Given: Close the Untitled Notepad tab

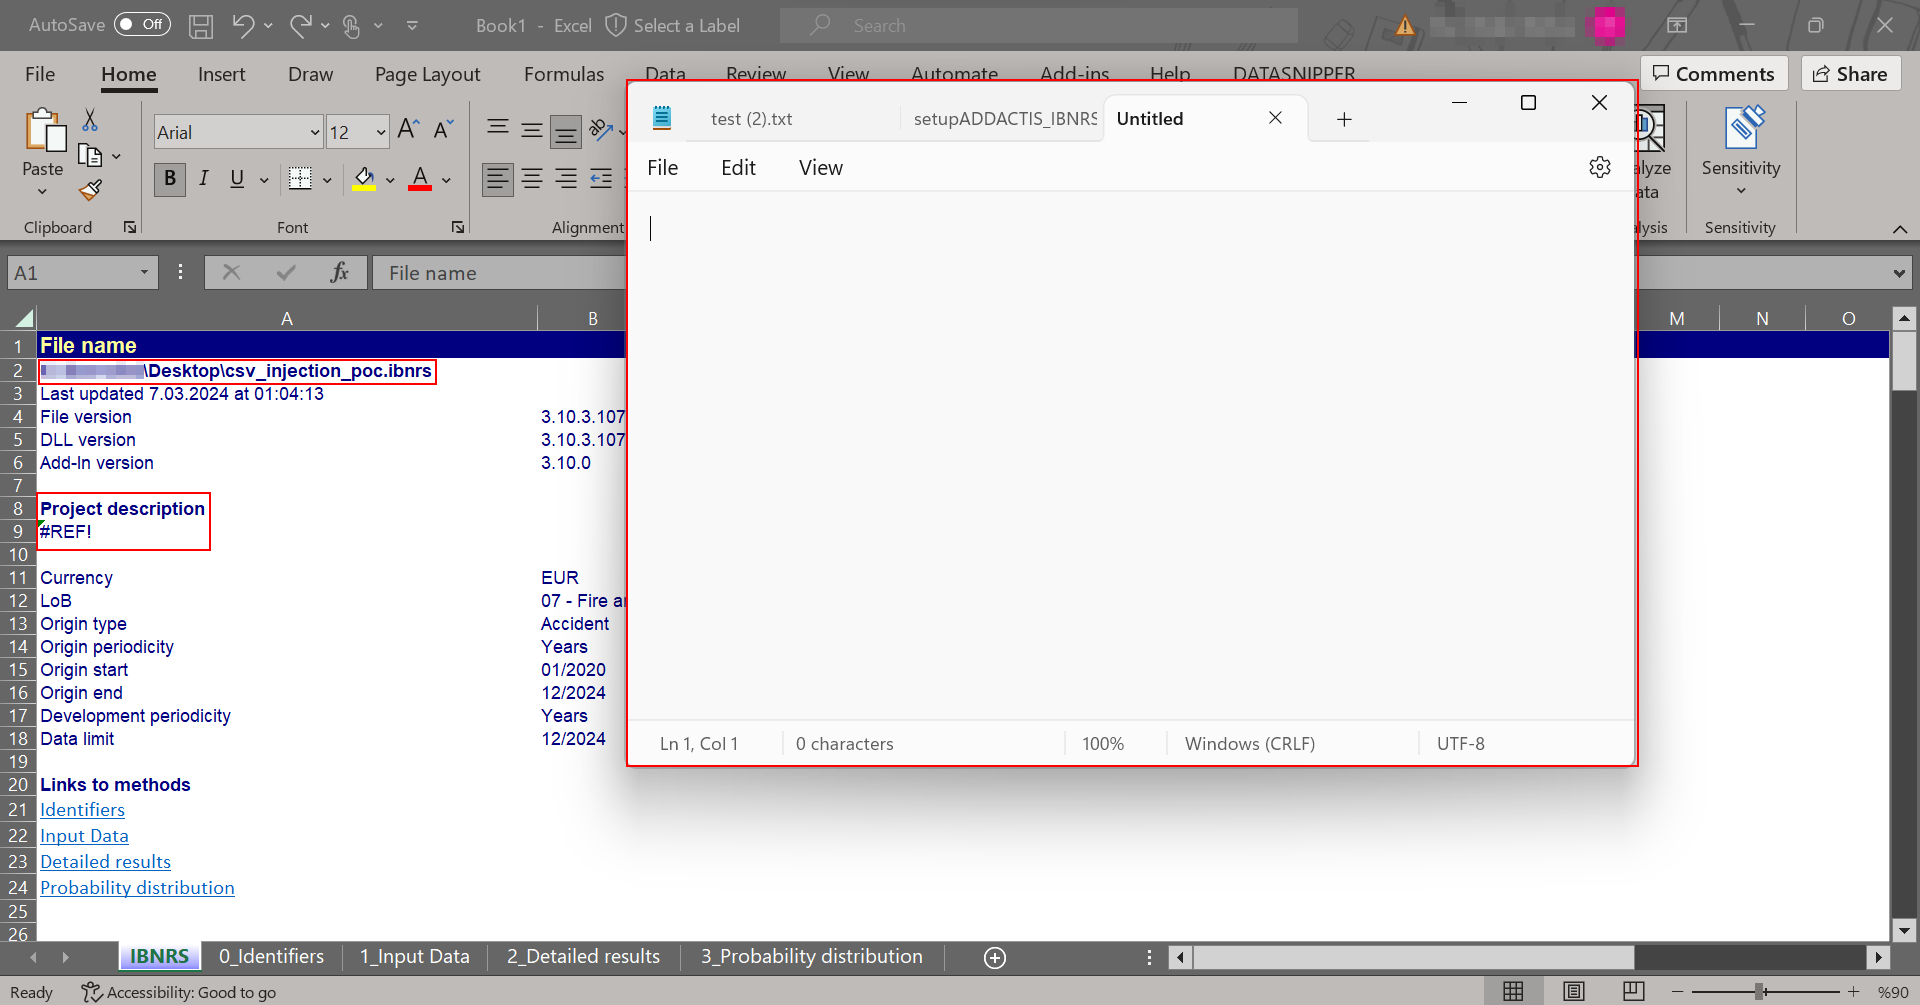Looking at the screenshot, I should pyautogui.click(x=1275, y=118).
